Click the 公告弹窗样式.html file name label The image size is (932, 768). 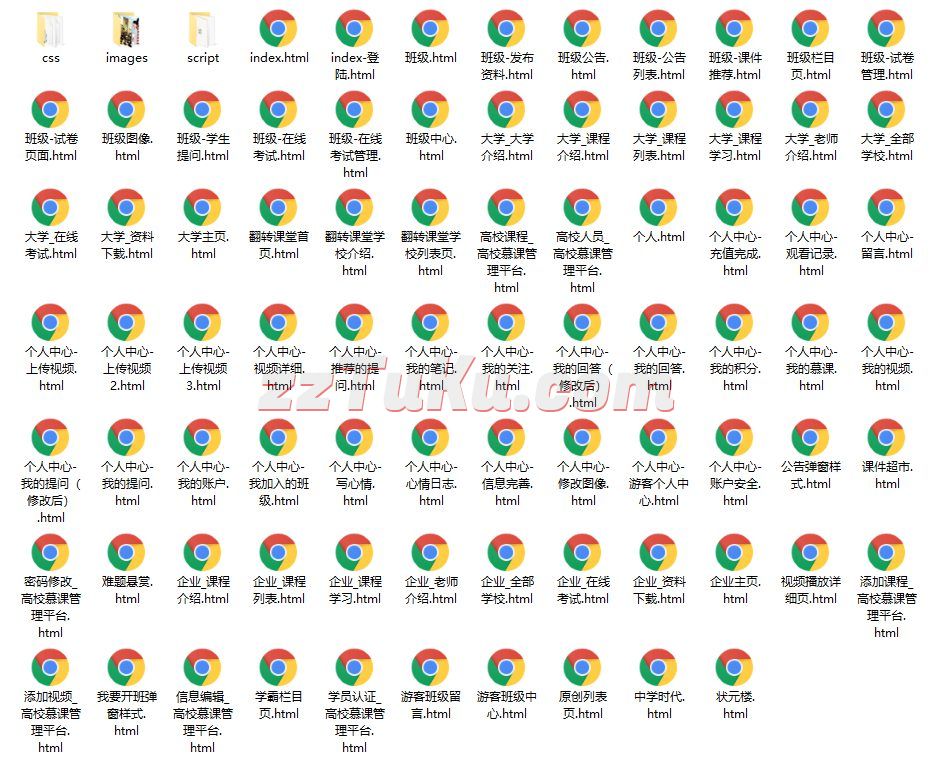click(x=810, y=475)
